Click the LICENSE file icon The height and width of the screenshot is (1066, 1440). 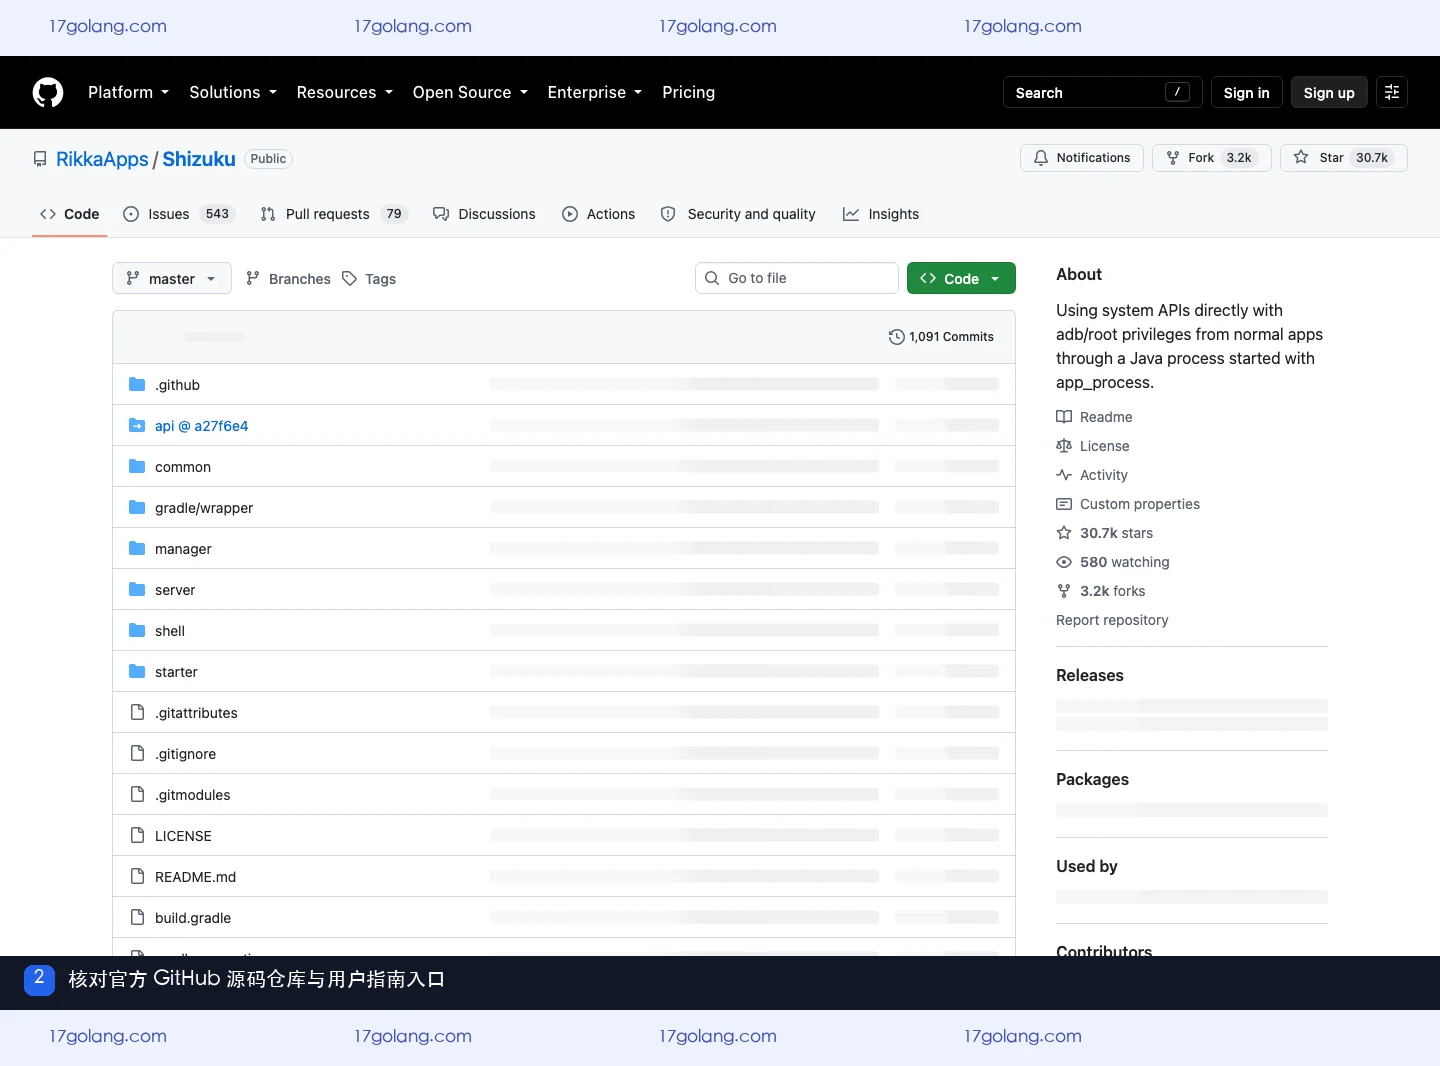(137, 836)
